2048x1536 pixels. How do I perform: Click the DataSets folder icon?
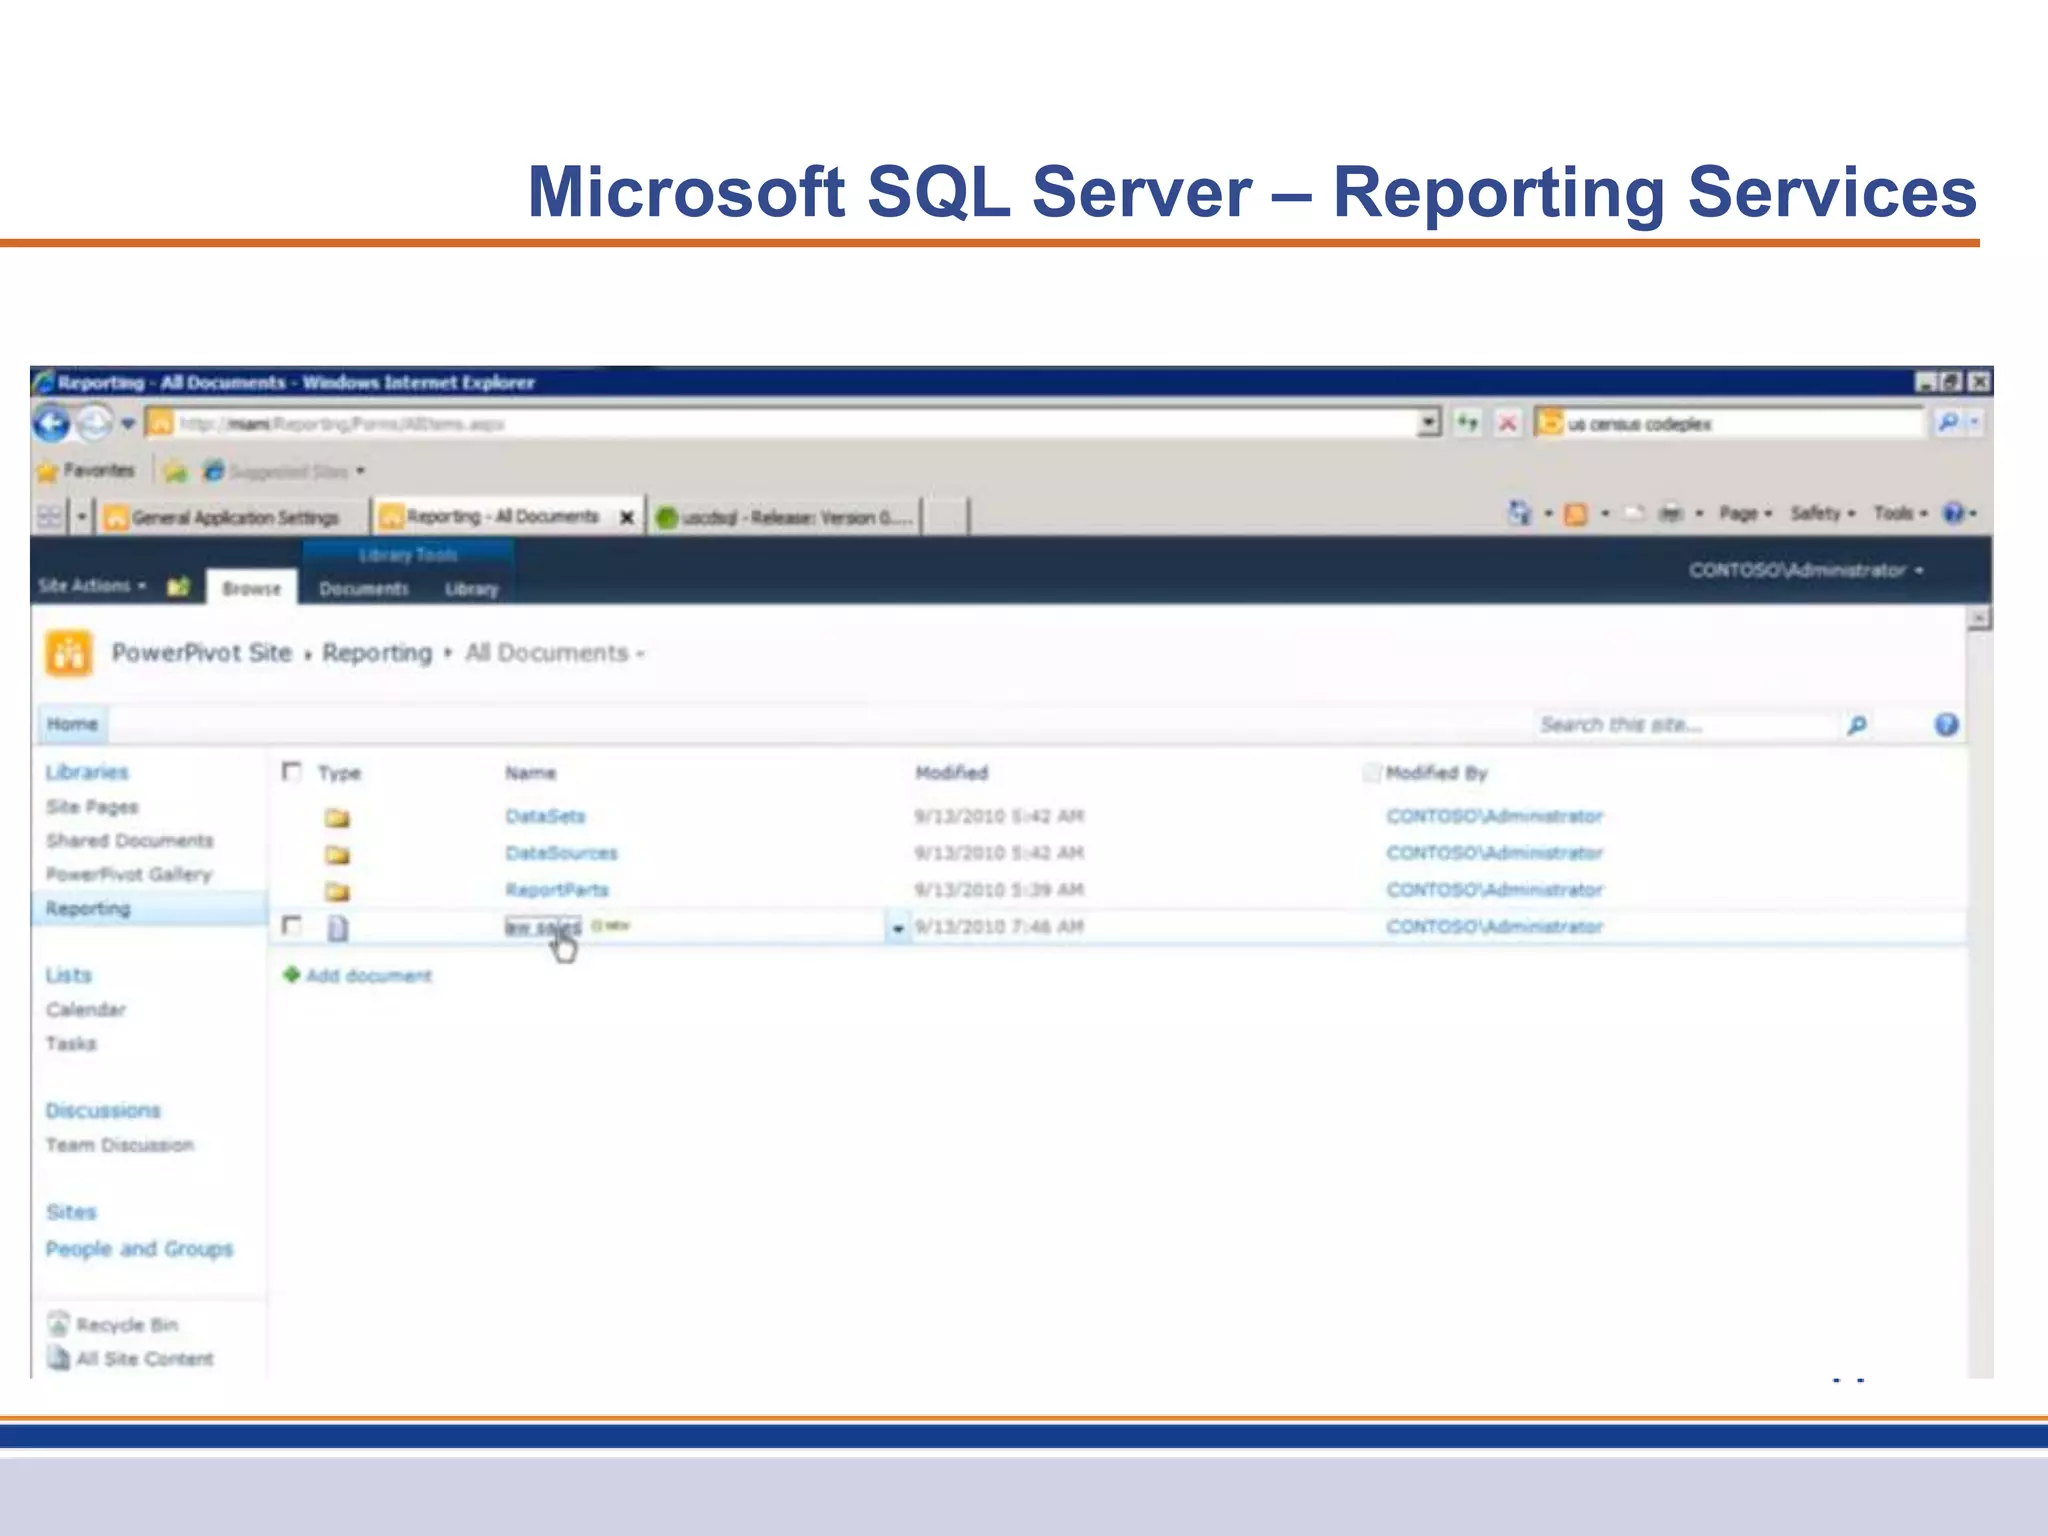338,818
